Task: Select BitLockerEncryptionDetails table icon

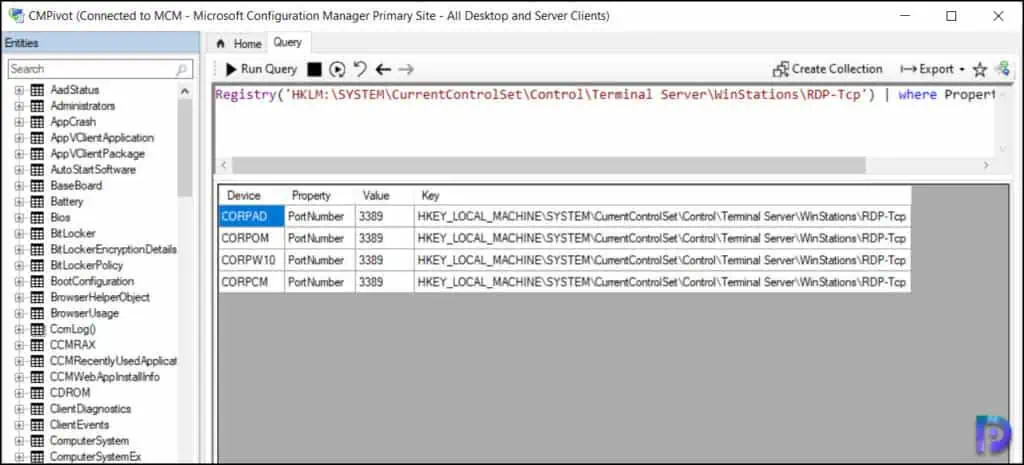Action: coord(37,249)
